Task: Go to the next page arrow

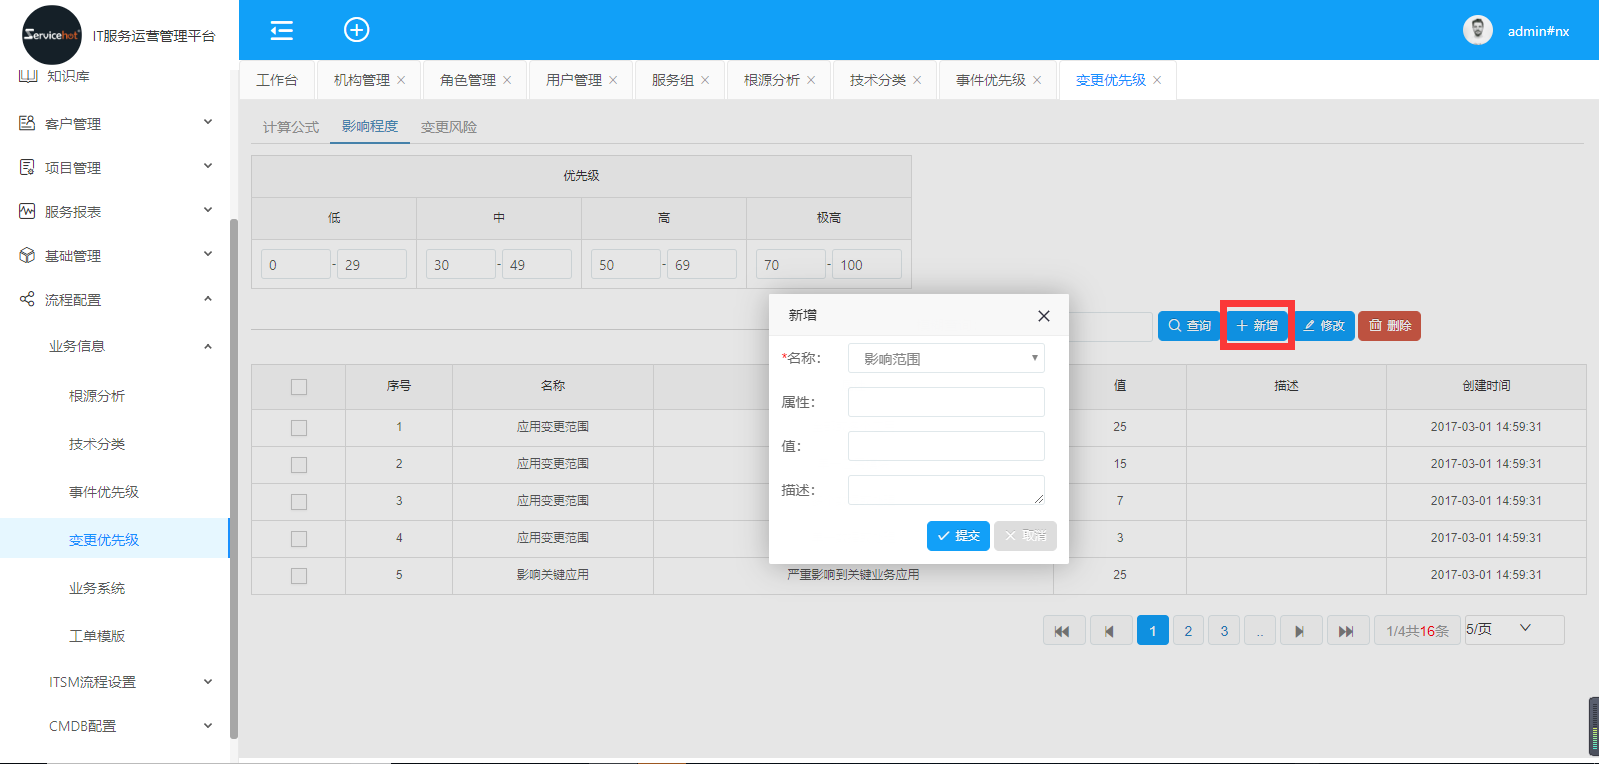Action: click(x=1299, y=631)
